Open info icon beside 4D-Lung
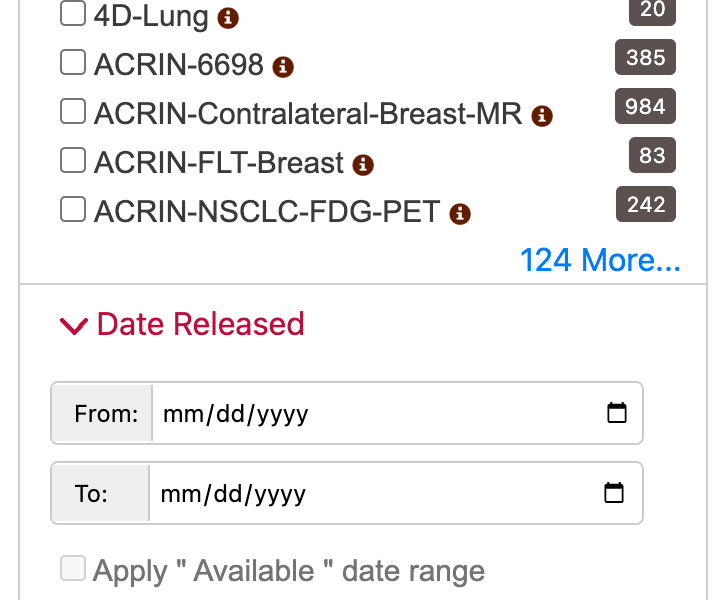This screenshot has width=718, height=600. 228,18
